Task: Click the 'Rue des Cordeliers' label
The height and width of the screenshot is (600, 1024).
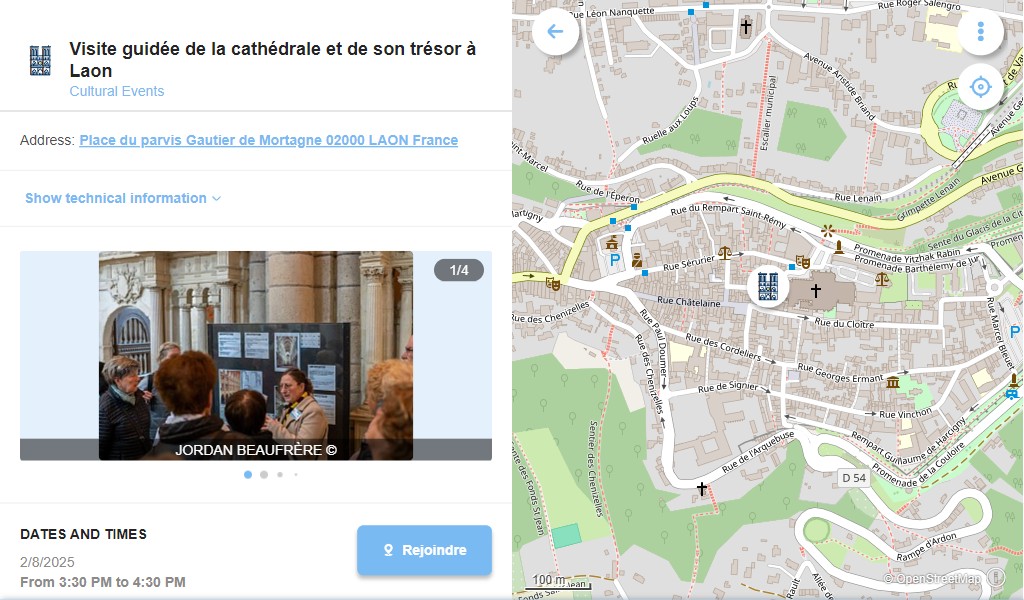Action: point(723,347)
